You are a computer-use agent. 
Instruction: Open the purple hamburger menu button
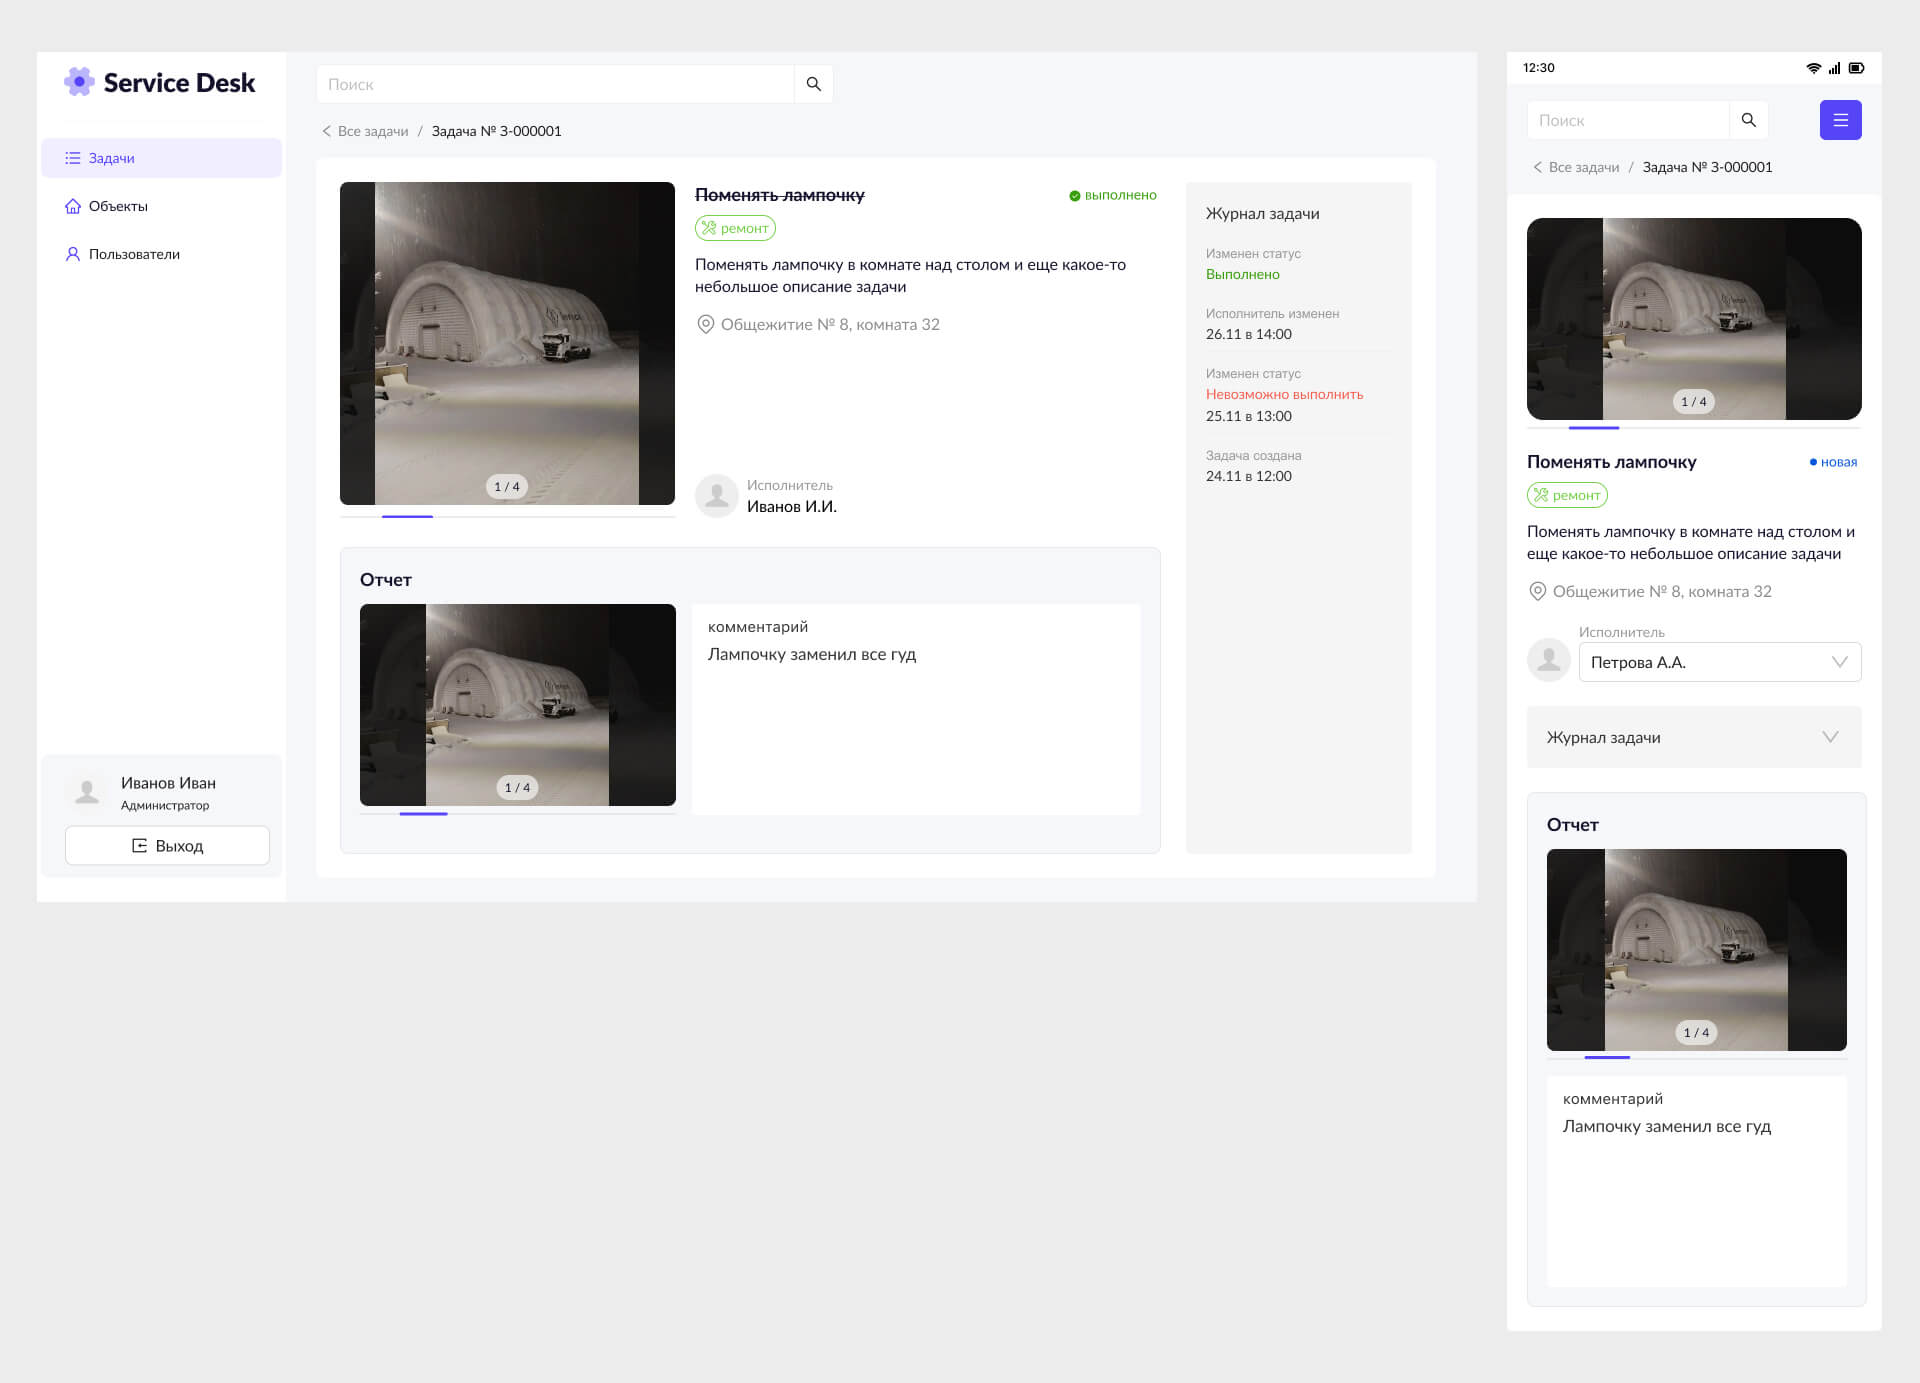coord(1839,120)
